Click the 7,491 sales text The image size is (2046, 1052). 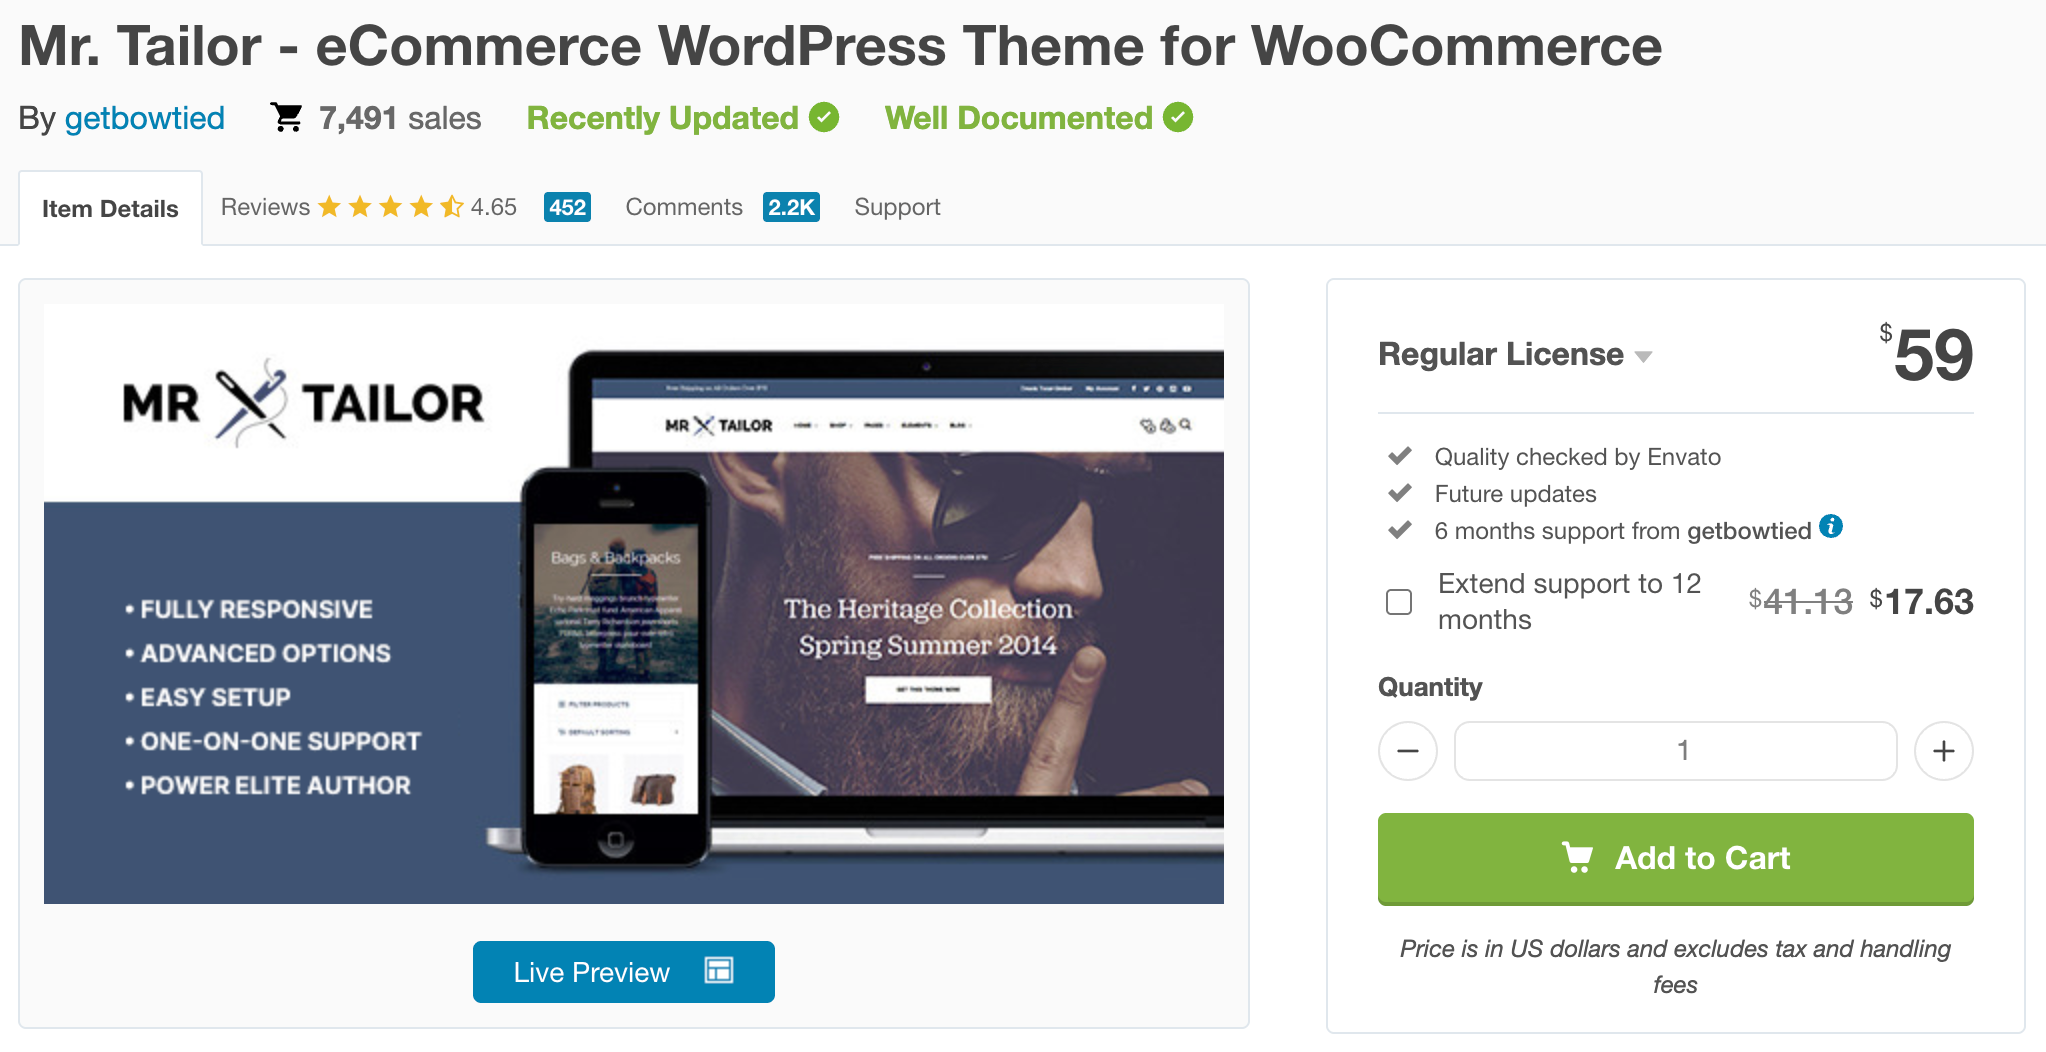coord(400,118)
